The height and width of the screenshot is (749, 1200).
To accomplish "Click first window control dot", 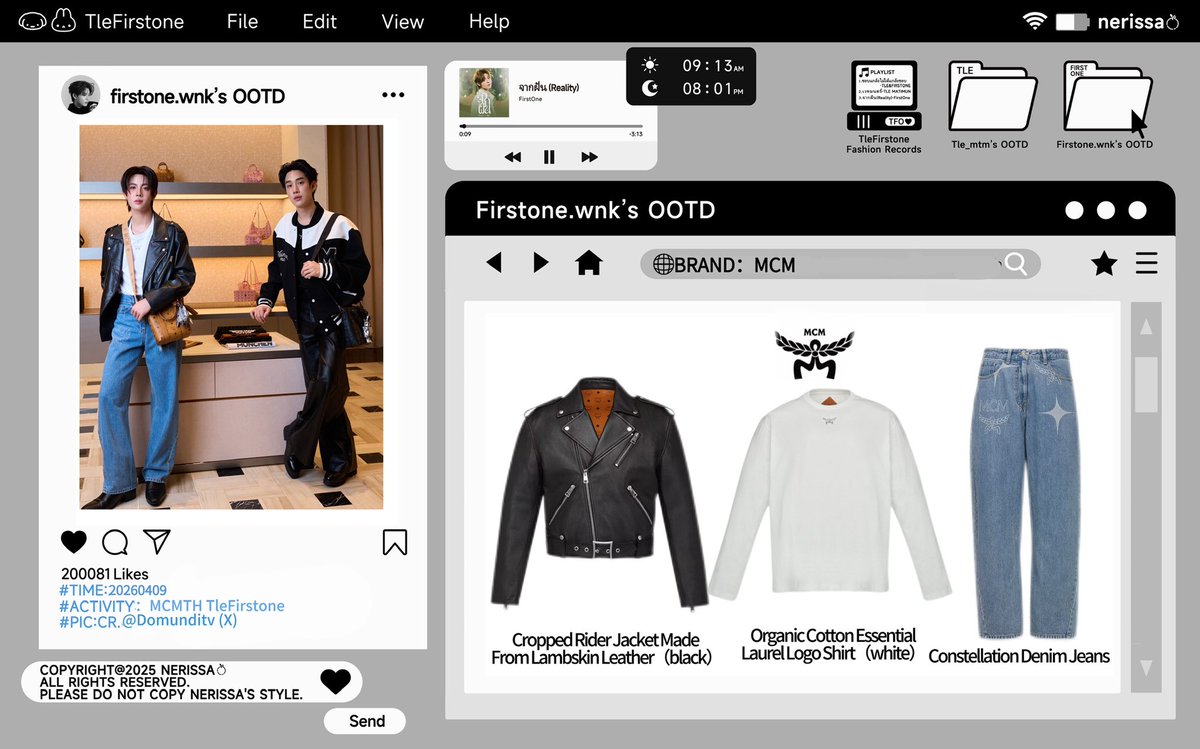I will tap(1074, 210).
